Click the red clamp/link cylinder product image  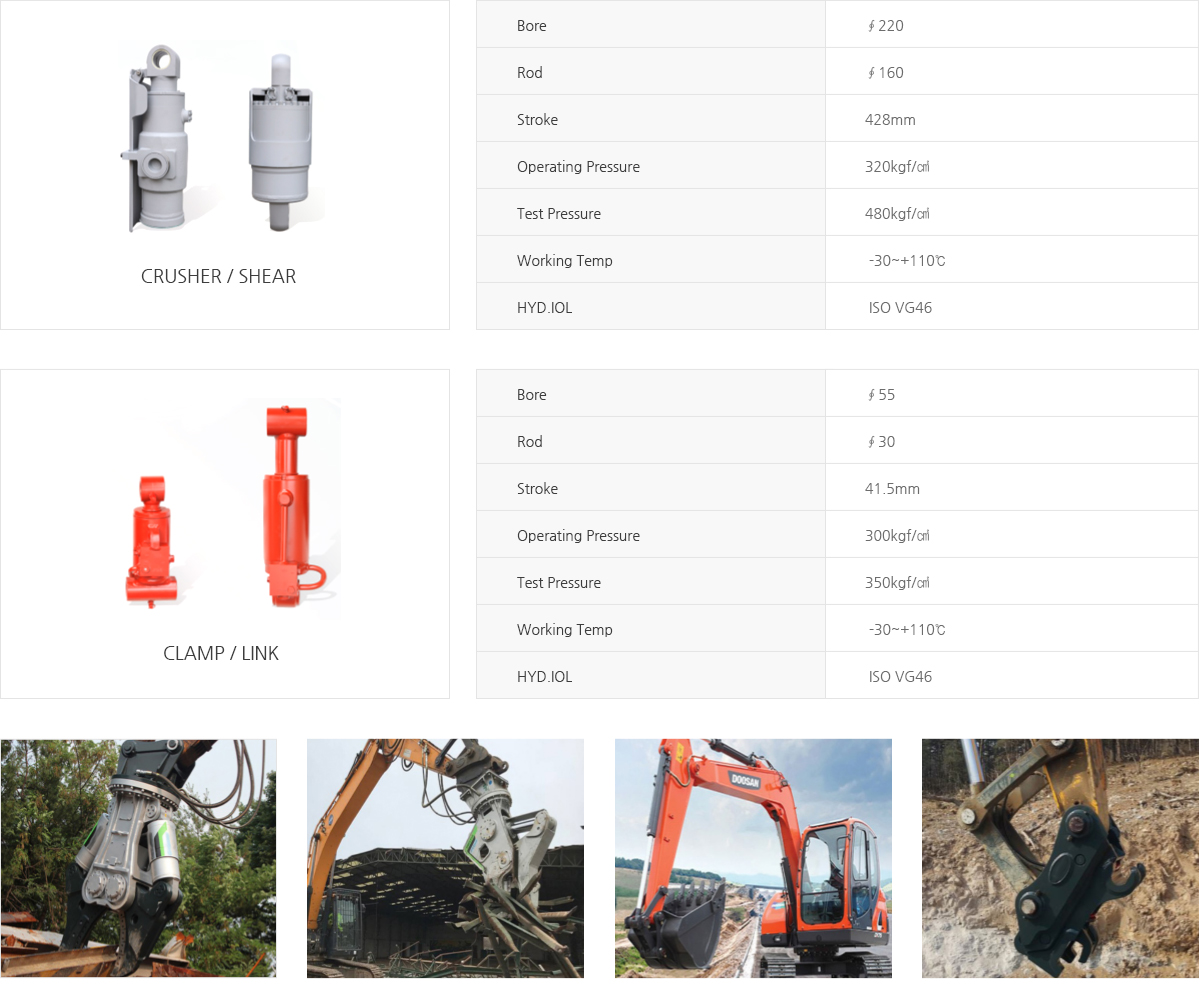click(x=231, y=507)
